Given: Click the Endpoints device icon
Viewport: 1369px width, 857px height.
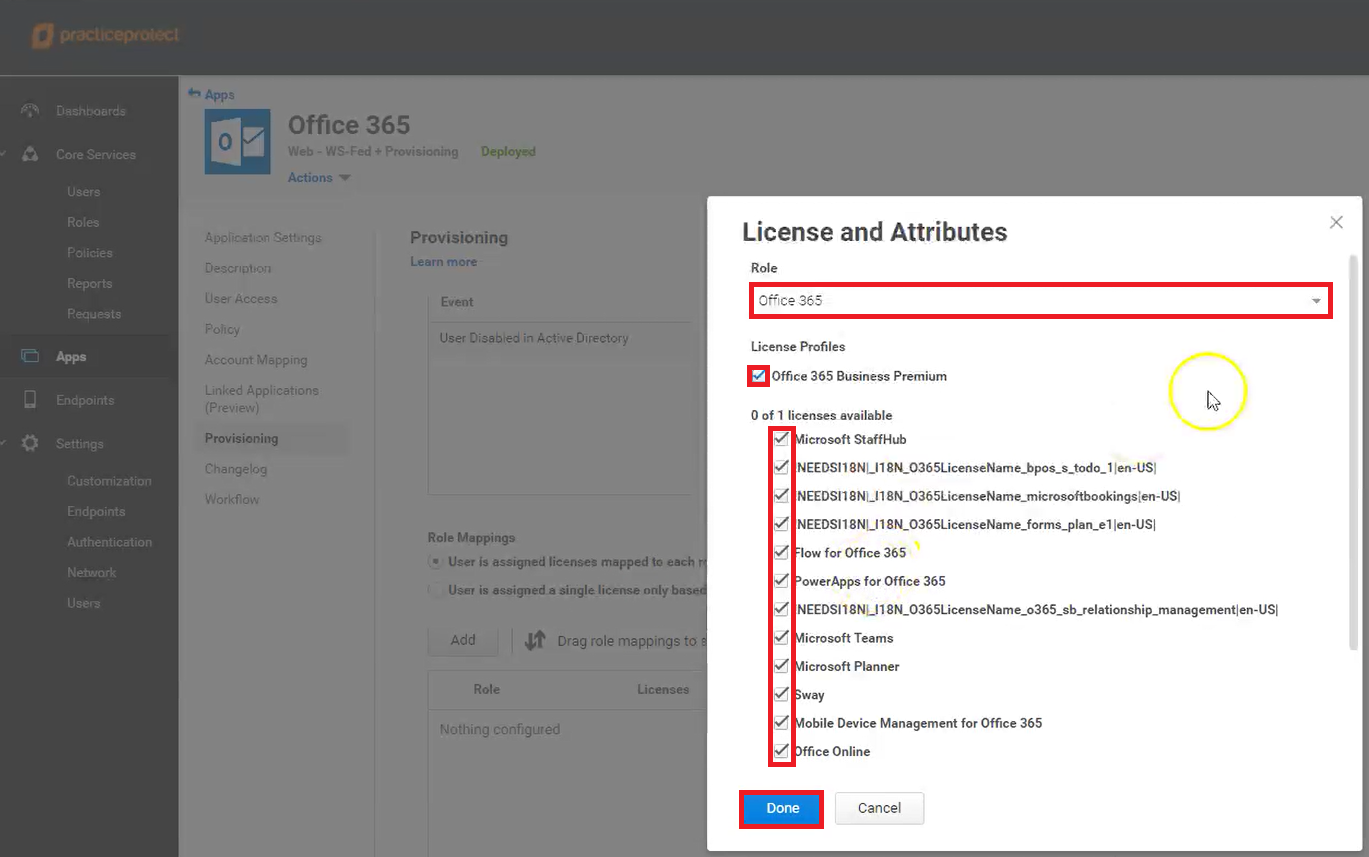Looking at the screenshot, I should tap(30, 400).
